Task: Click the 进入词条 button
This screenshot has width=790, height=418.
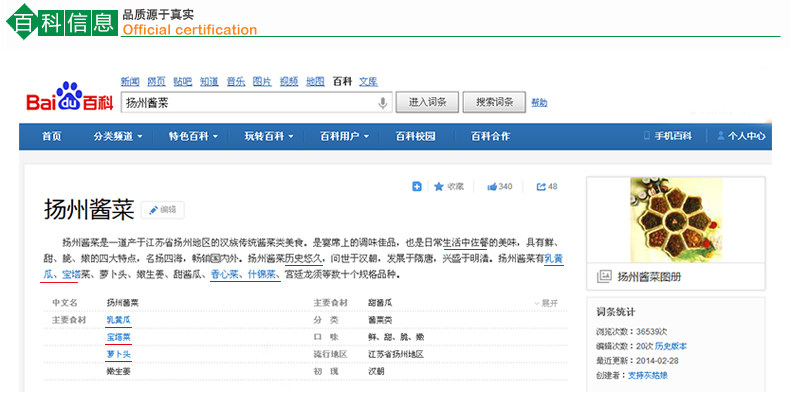Action: coord(427,102)
